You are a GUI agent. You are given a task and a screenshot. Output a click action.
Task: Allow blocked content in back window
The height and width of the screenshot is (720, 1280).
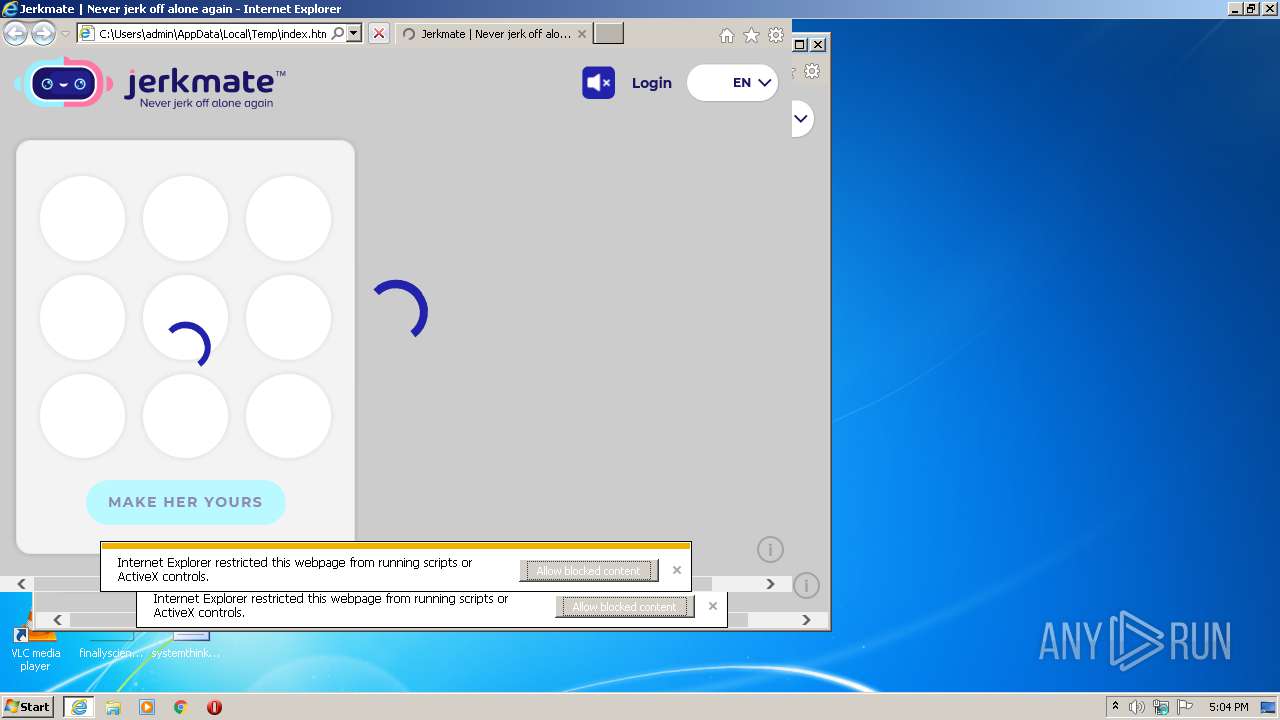pyautogui.click(x=624, y=607)
